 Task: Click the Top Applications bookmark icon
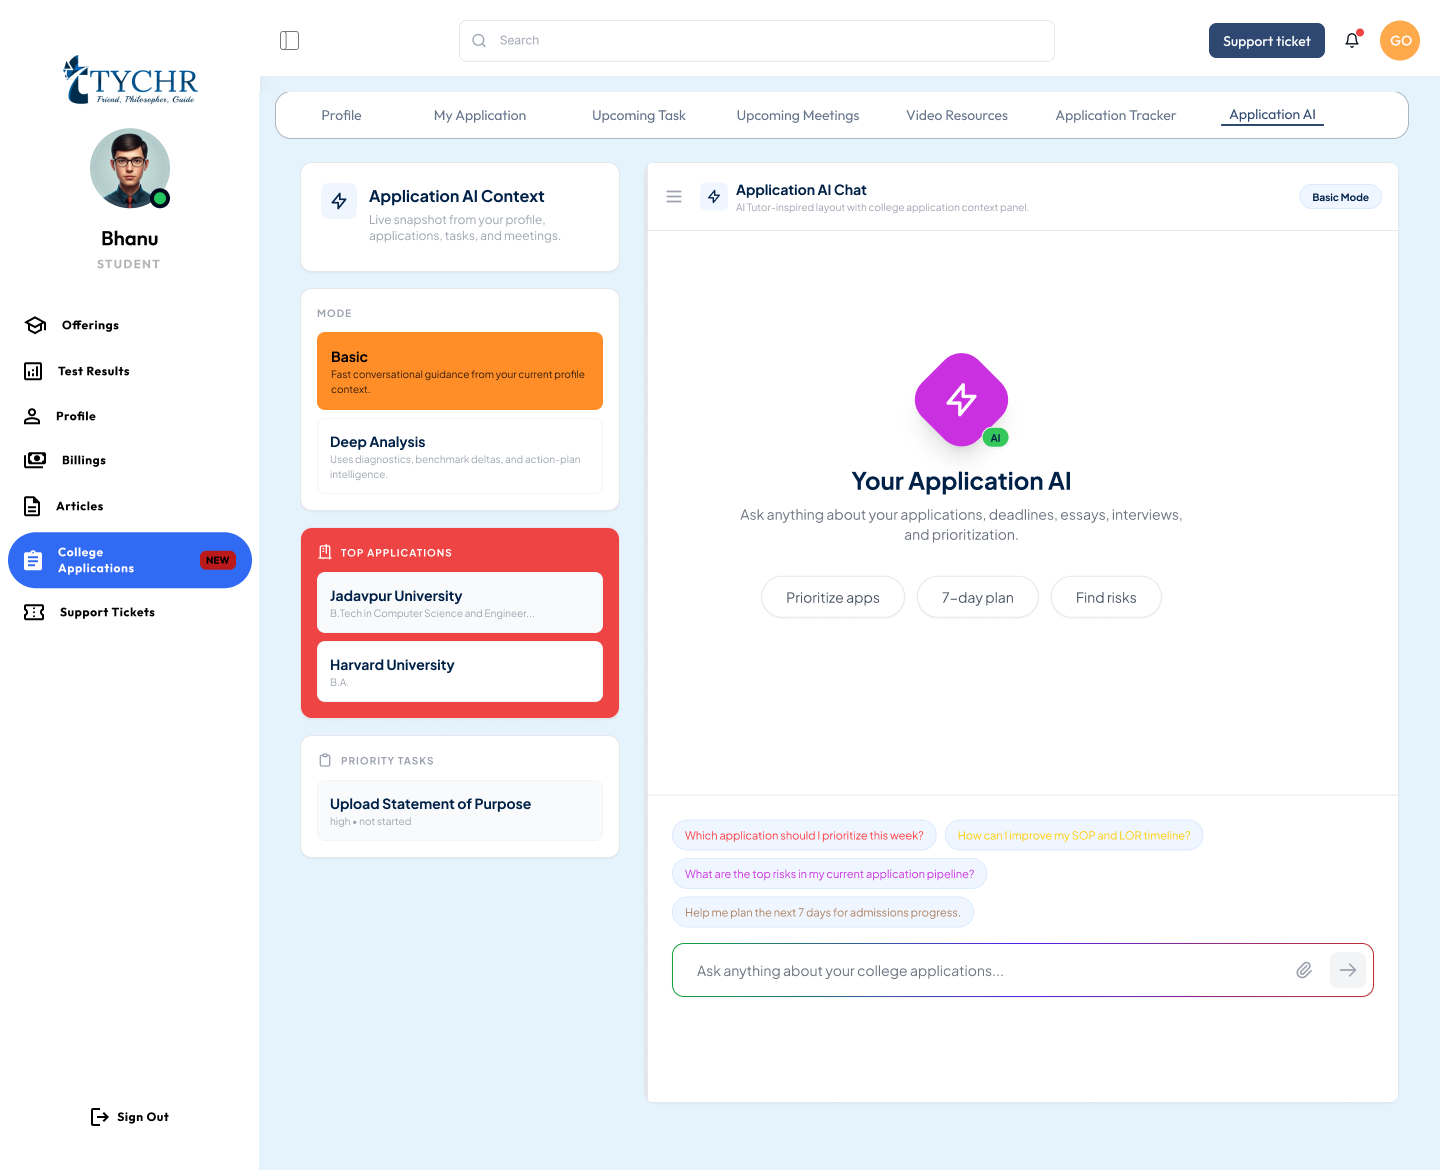click(x=325, y=552)
